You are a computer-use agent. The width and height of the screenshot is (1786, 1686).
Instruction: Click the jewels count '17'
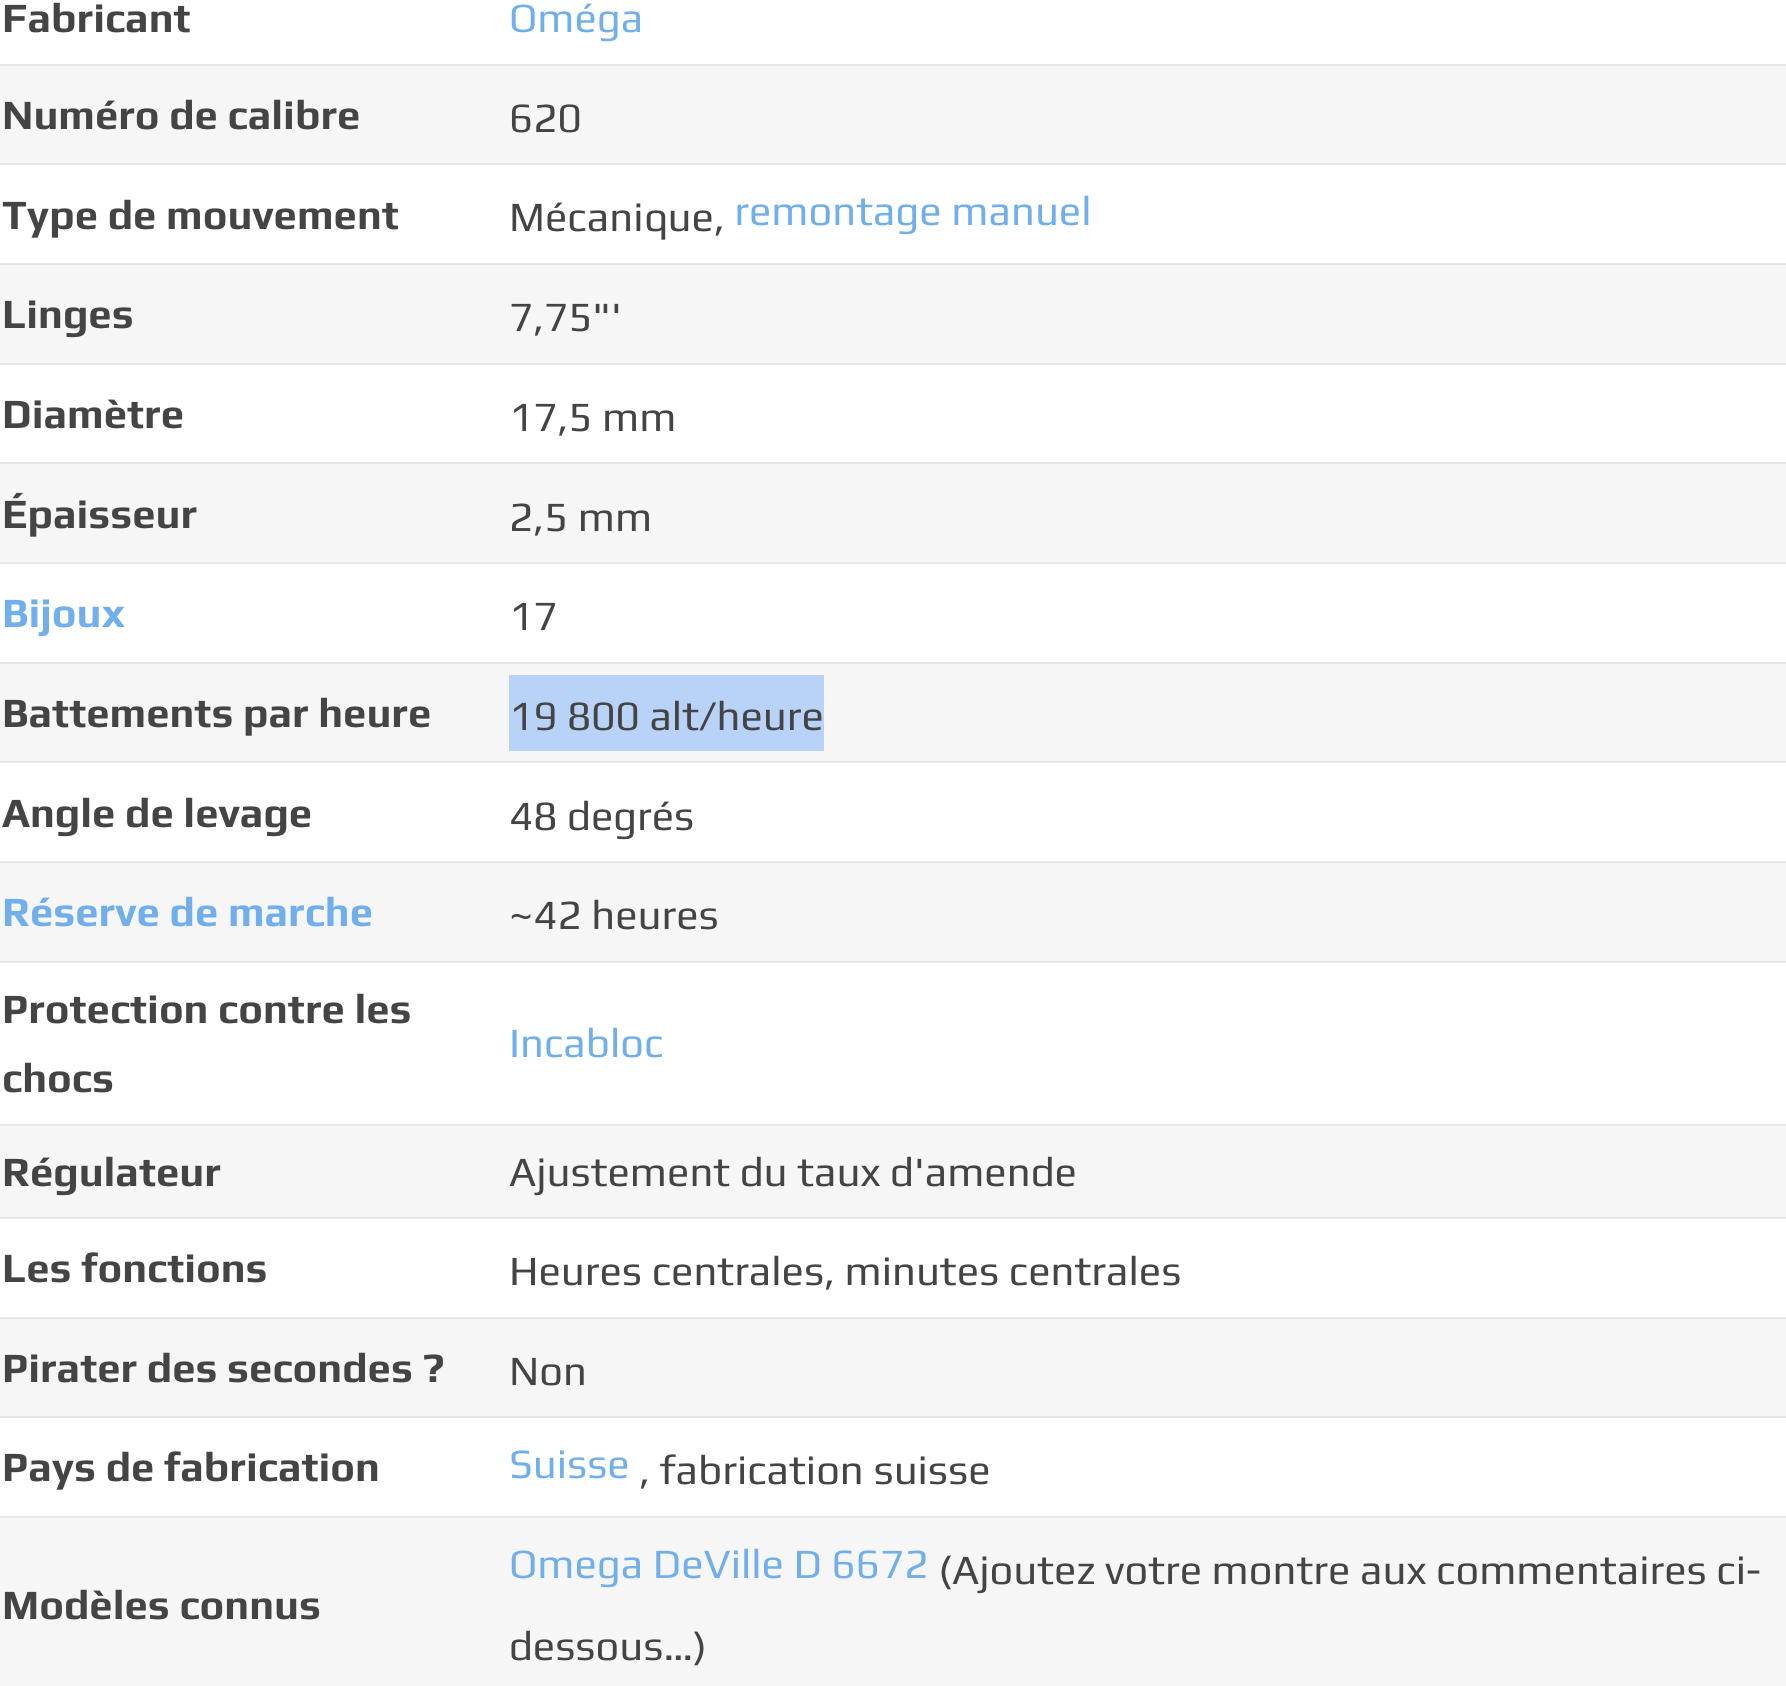point(533,617)
